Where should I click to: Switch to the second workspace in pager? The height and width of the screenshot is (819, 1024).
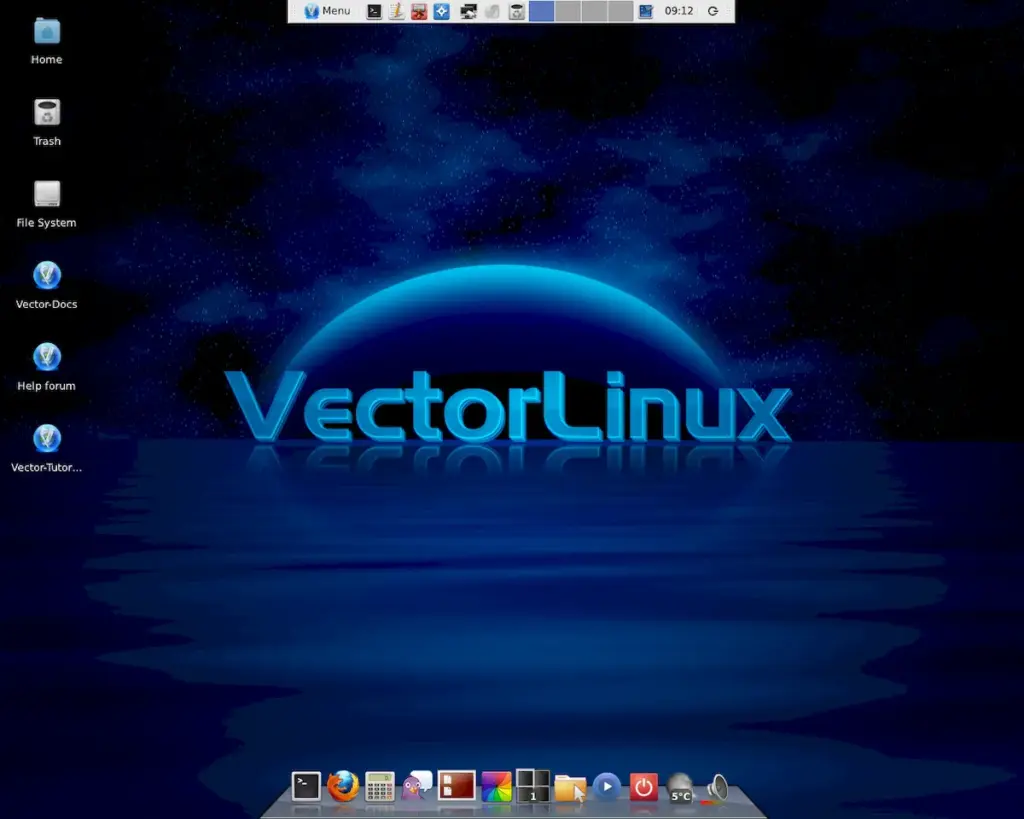point(568,11)
